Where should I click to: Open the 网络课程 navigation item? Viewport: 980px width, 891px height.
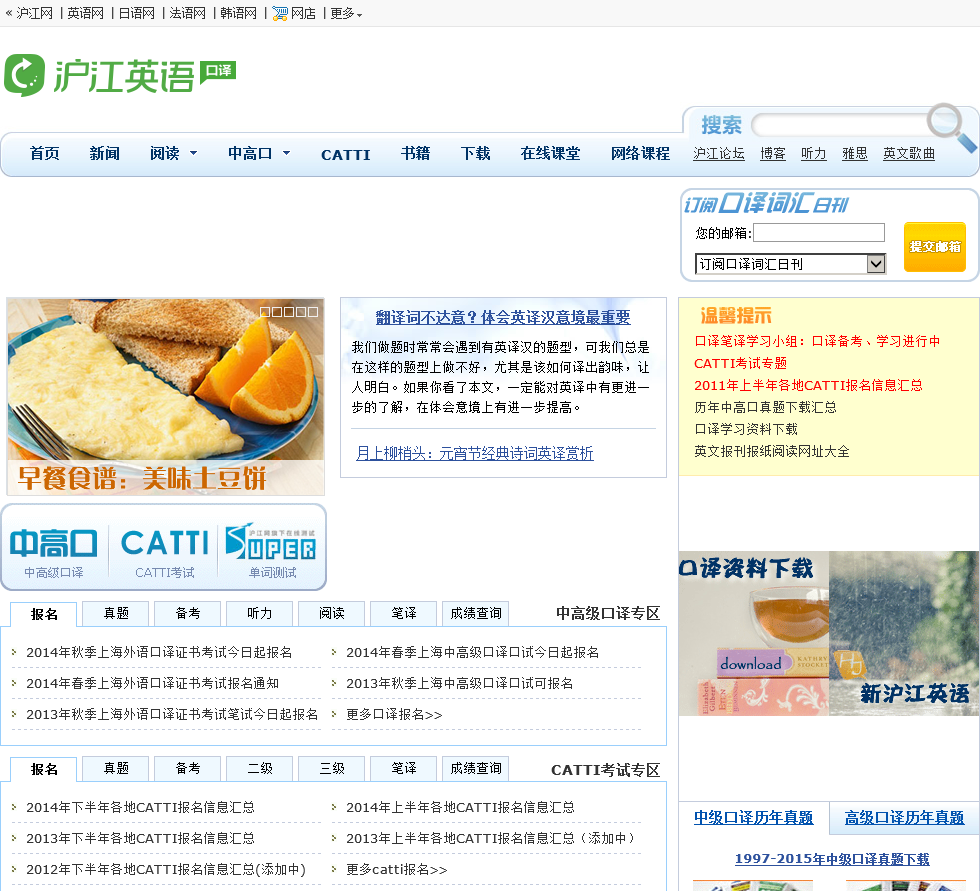[640, 153]
